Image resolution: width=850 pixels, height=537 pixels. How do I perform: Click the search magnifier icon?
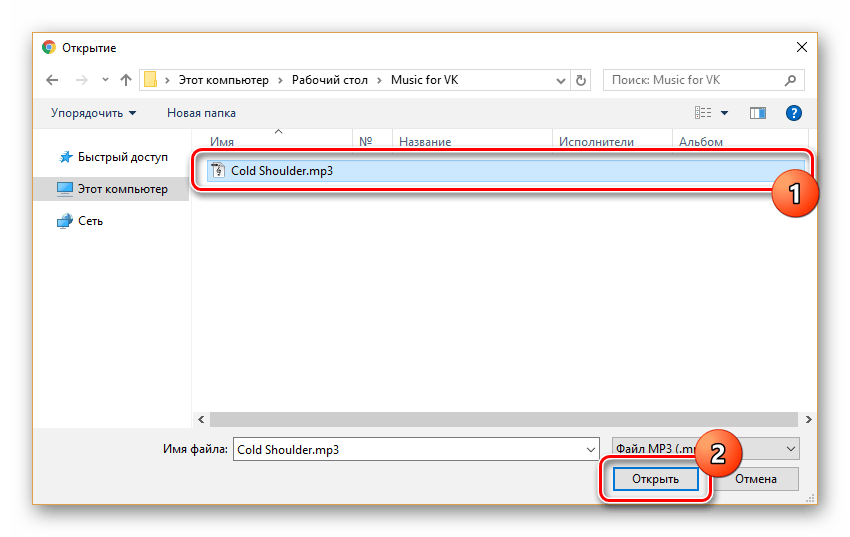(x=790, y=80)
